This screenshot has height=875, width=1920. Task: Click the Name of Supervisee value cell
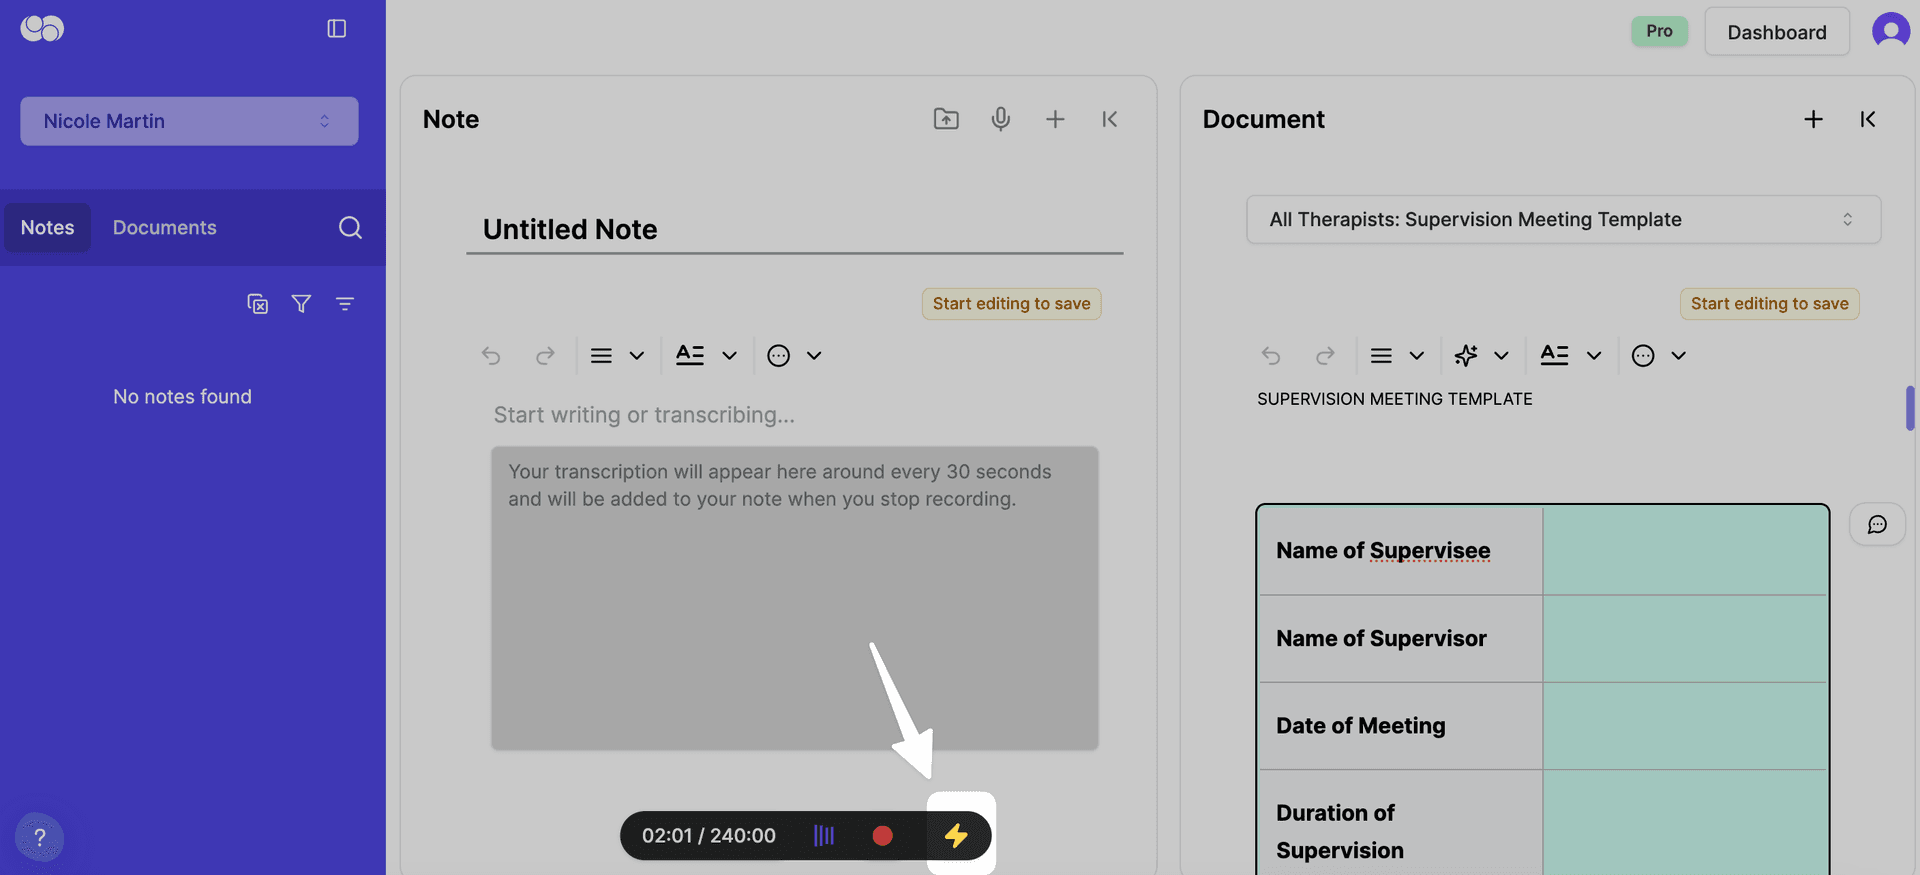1685,551
